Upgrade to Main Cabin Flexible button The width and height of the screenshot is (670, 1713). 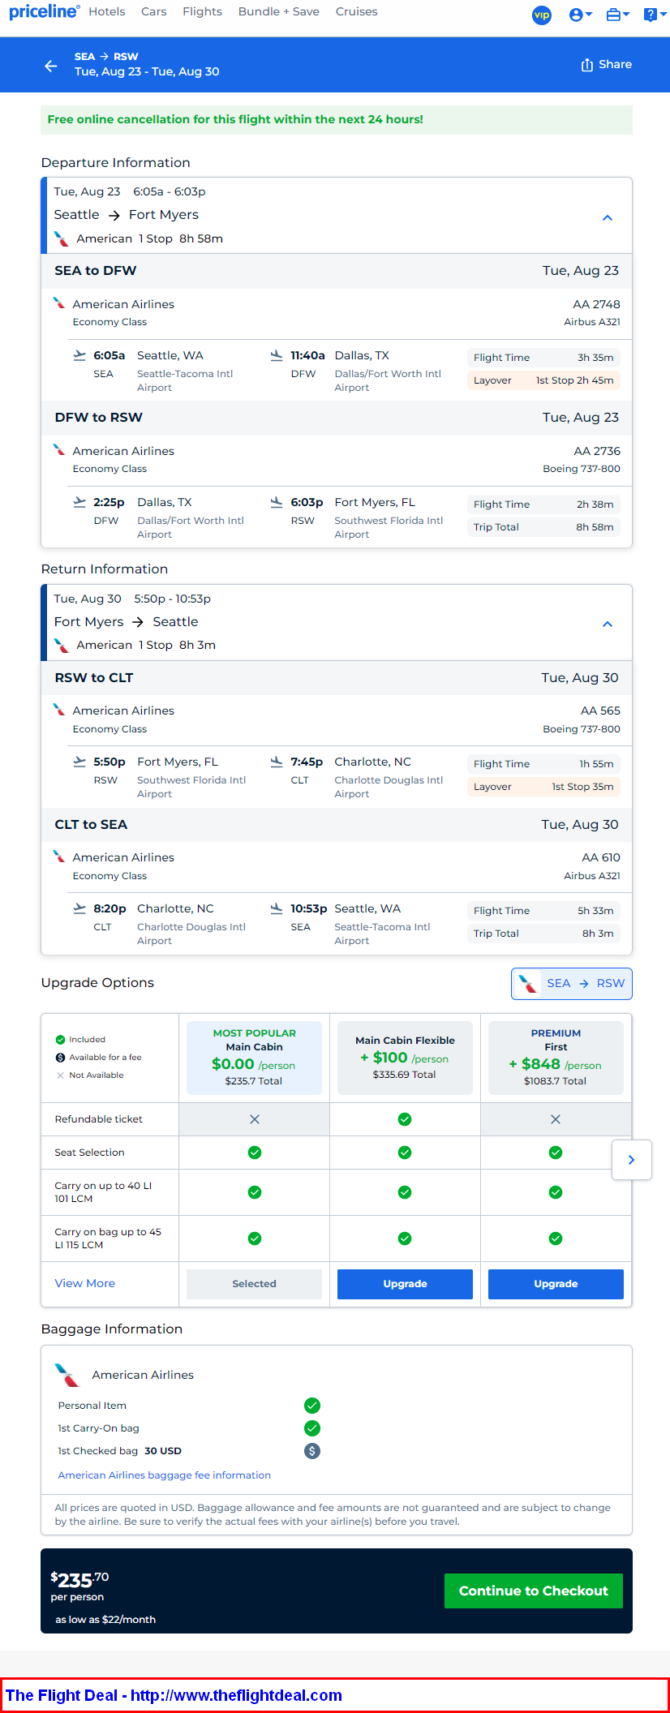[405, 1284]
